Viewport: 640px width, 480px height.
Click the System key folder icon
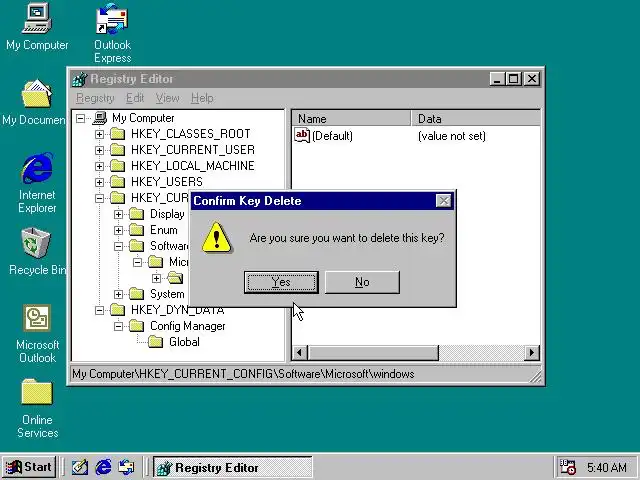(136, 294)
